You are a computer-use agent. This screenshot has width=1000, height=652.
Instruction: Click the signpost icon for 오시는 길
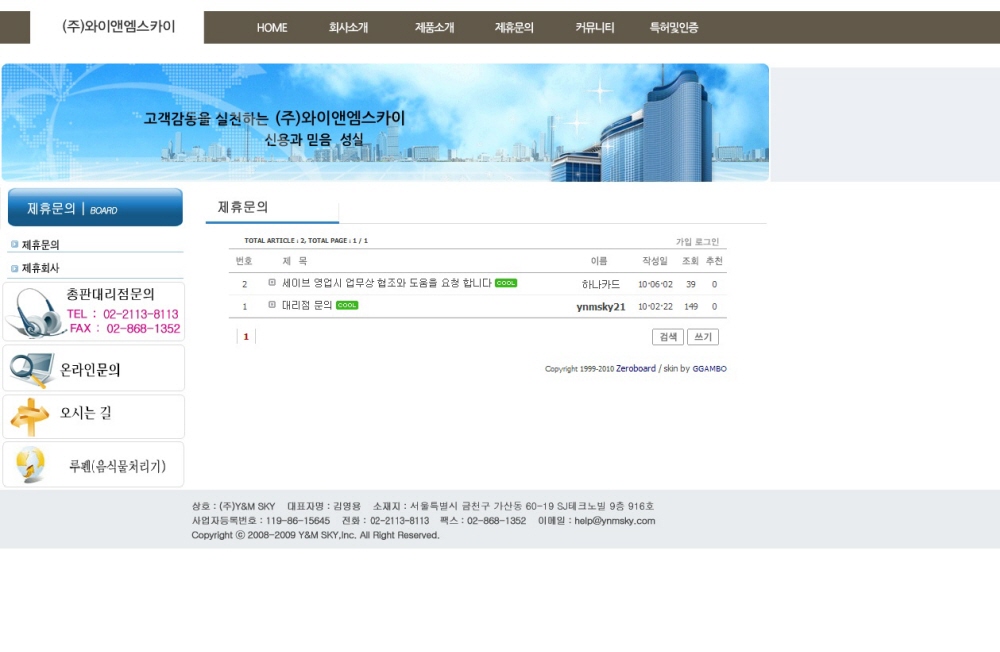[x=30, y=416]
